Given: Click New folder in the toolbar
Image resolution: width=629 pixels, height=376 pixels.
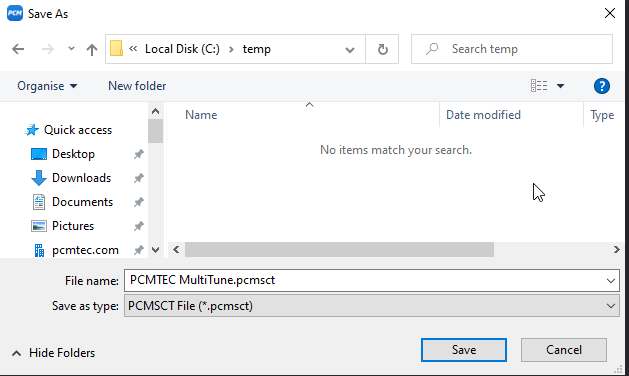Looking at the screenshot, I should [137, 86].
